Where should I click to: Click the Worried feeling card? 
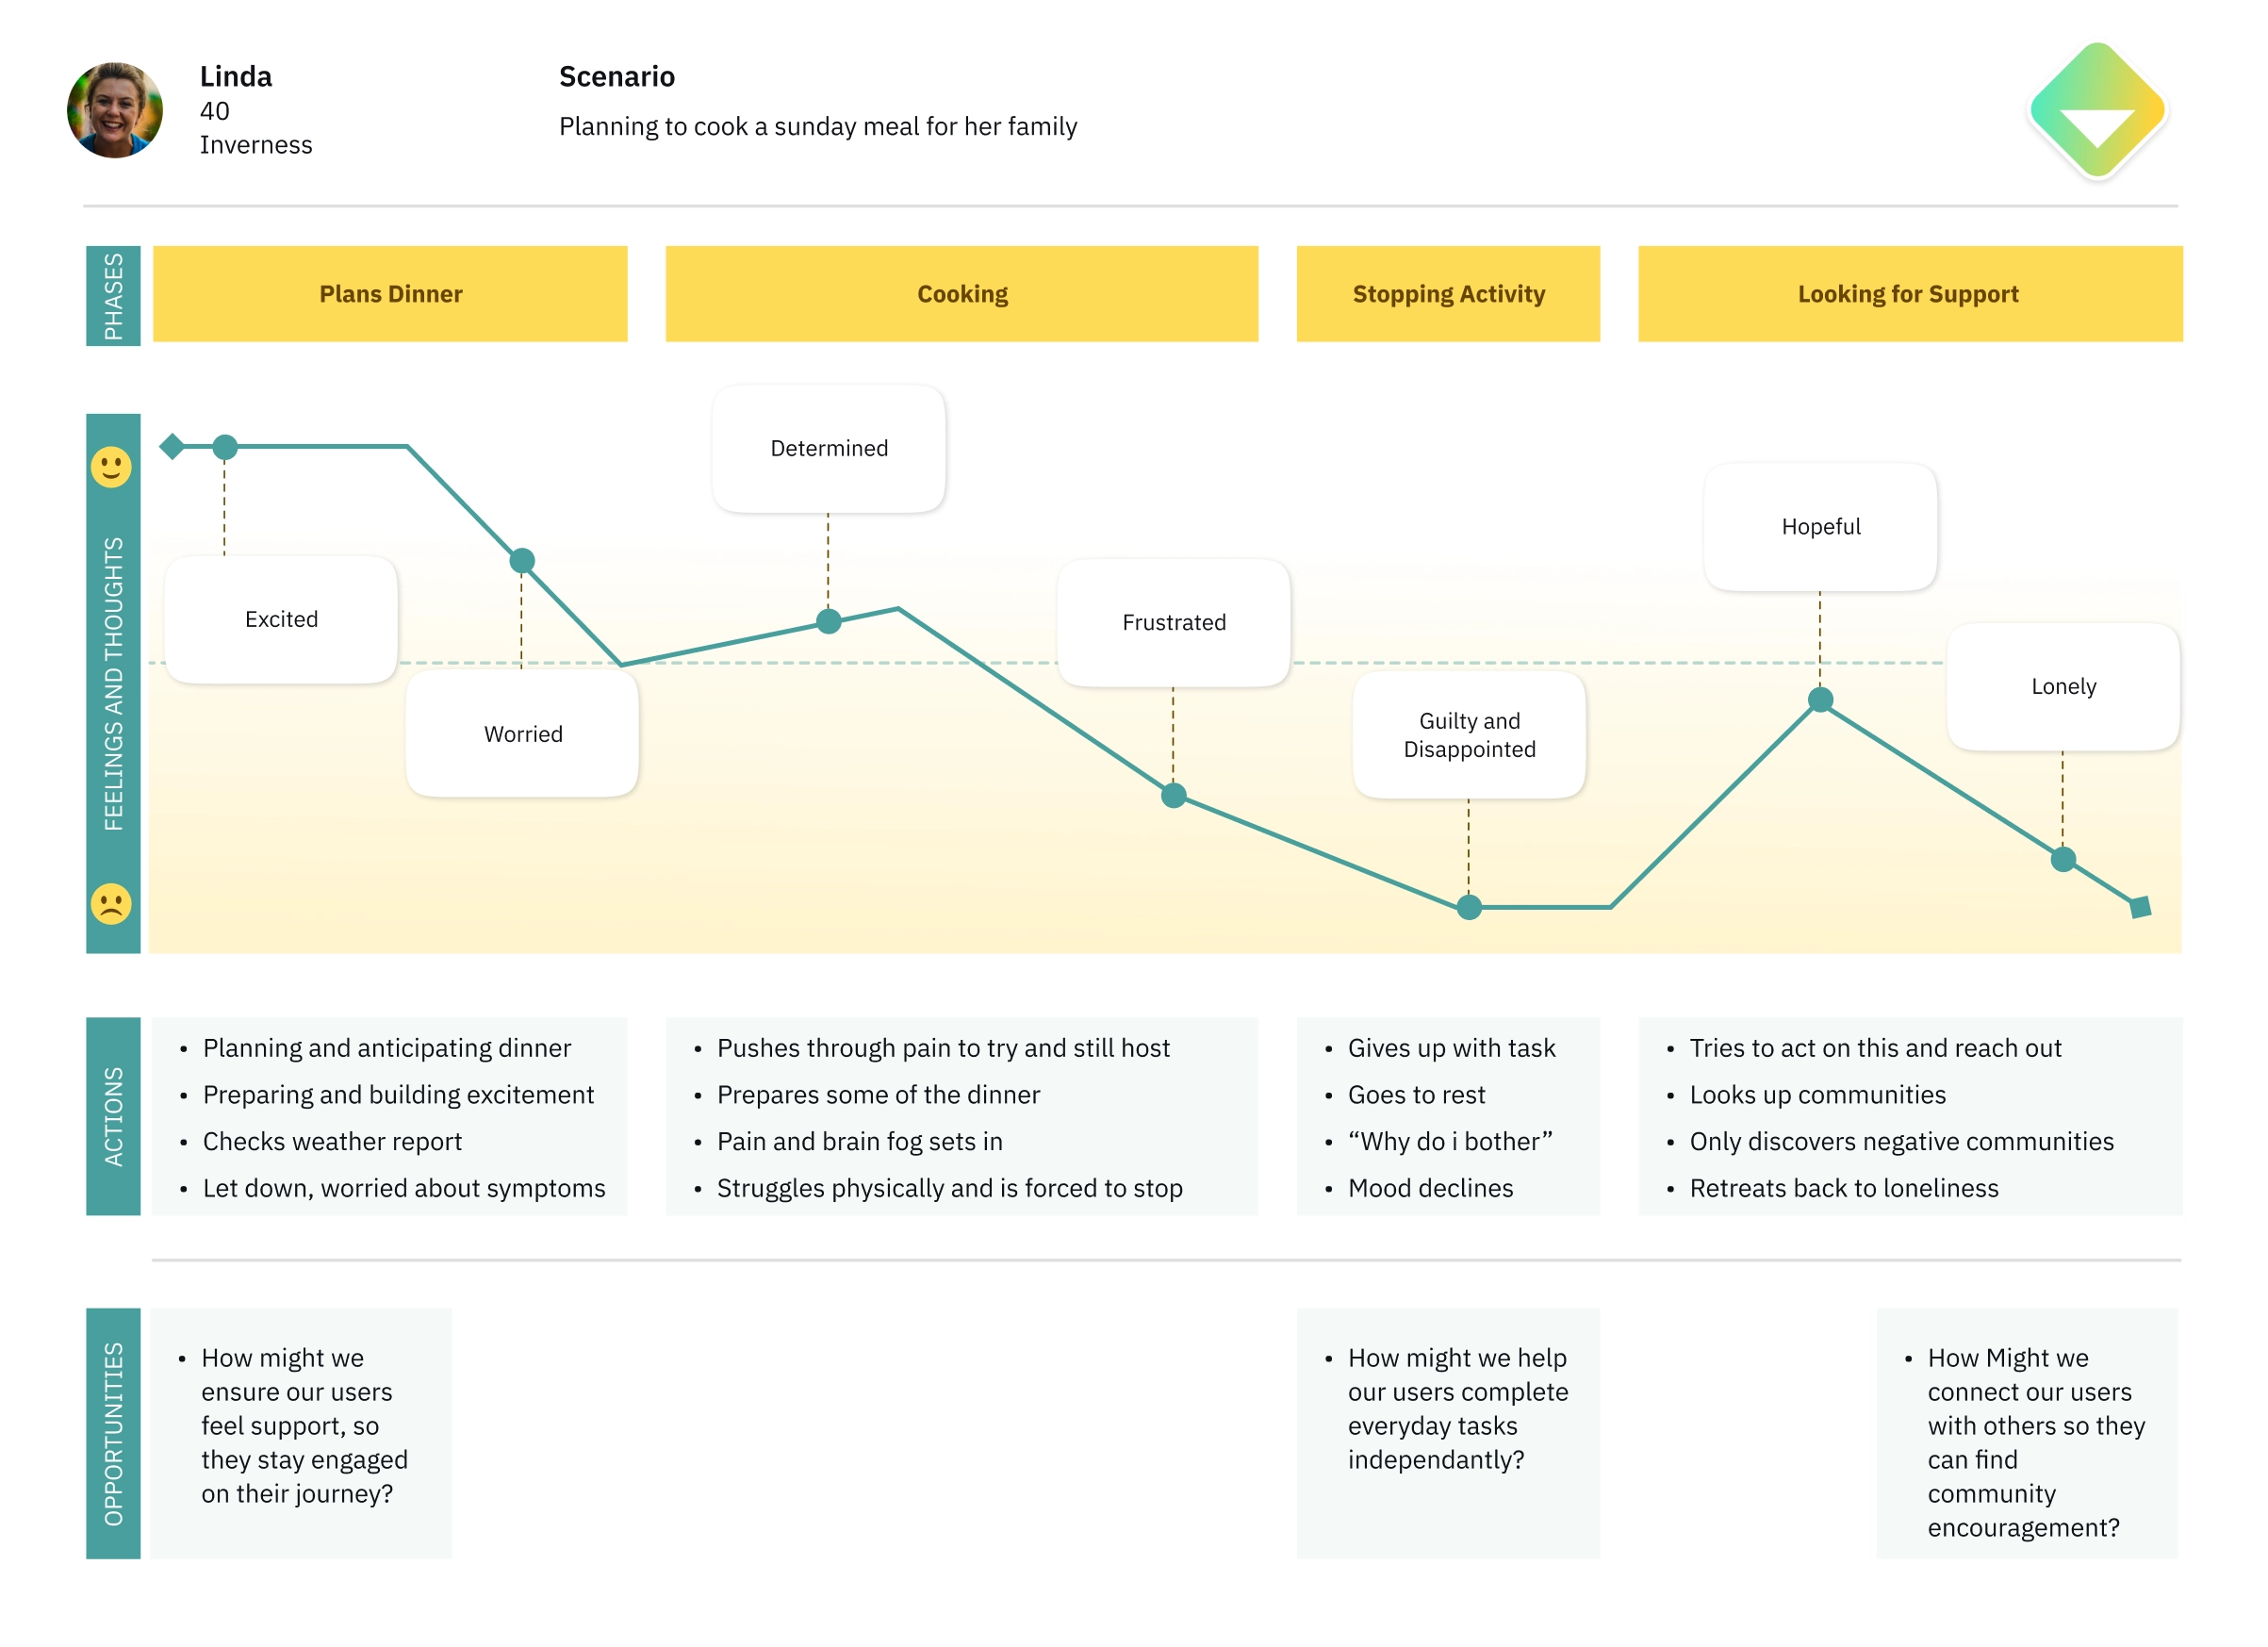coord(522,734)
